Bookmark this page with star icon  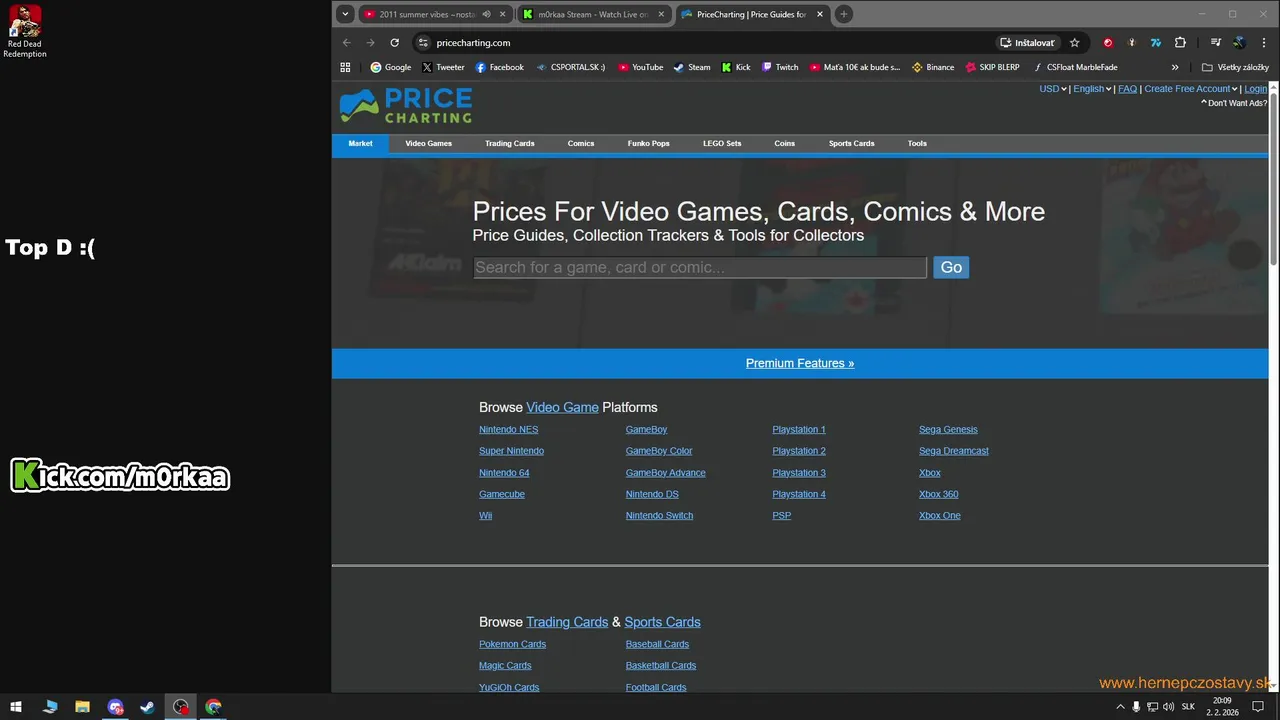coord(1075,43)
